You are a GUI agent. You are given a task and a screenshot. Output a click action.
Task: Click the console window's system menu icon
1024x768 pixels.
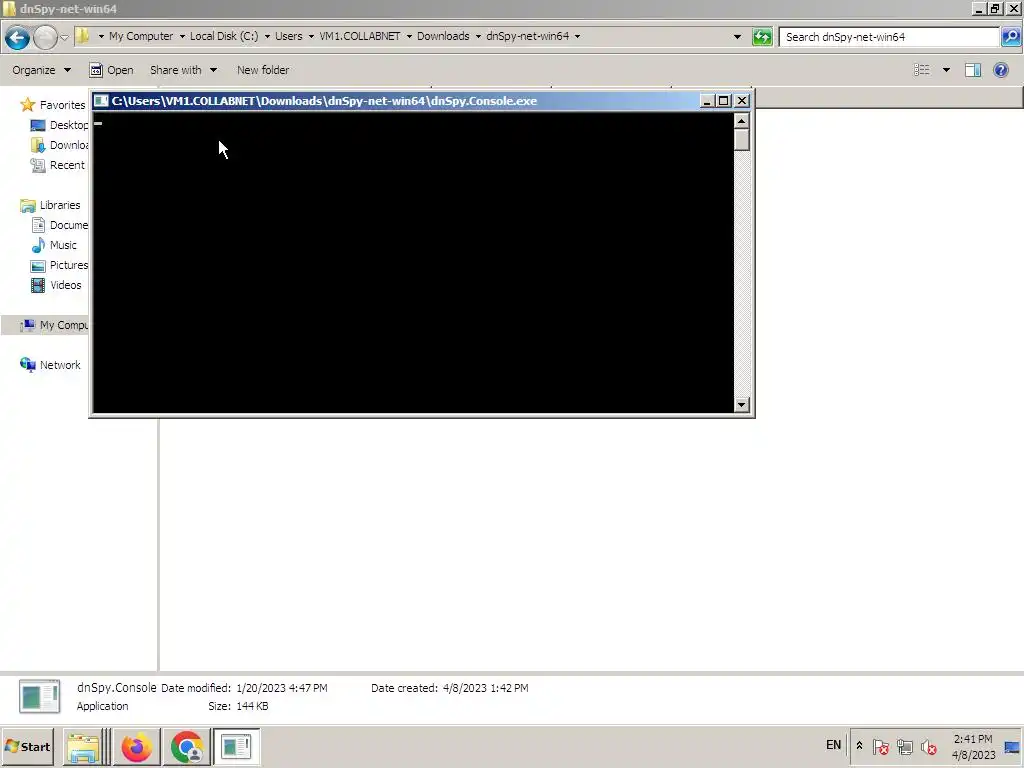101,101
